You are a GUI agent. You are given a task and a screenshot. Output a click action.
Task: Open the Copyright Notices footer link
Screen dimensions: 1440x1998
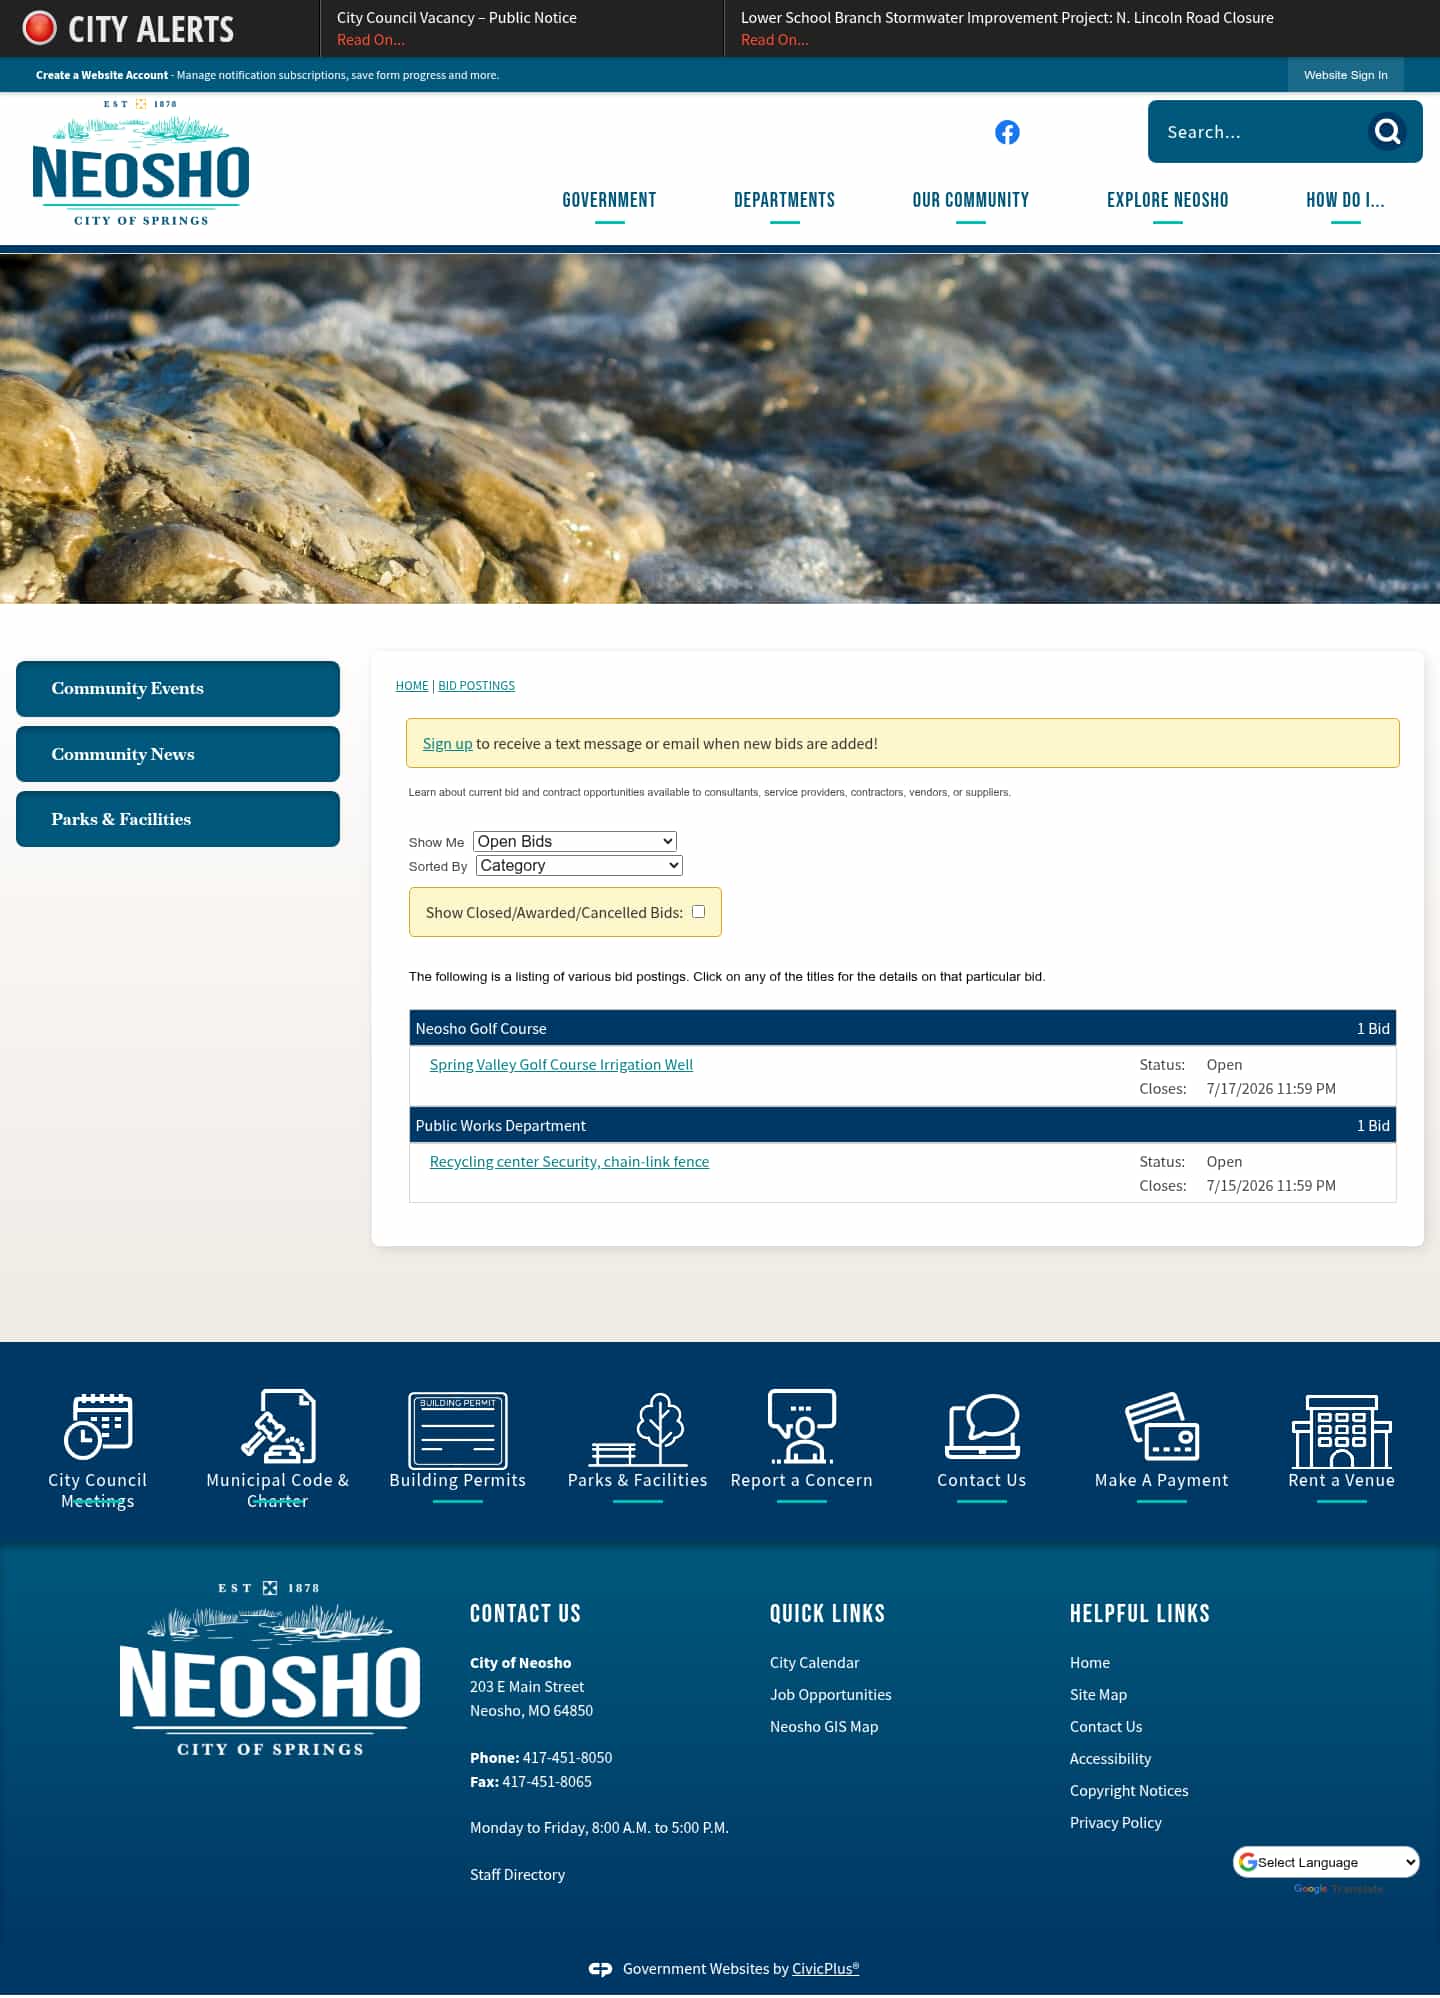[1129, 1791]
